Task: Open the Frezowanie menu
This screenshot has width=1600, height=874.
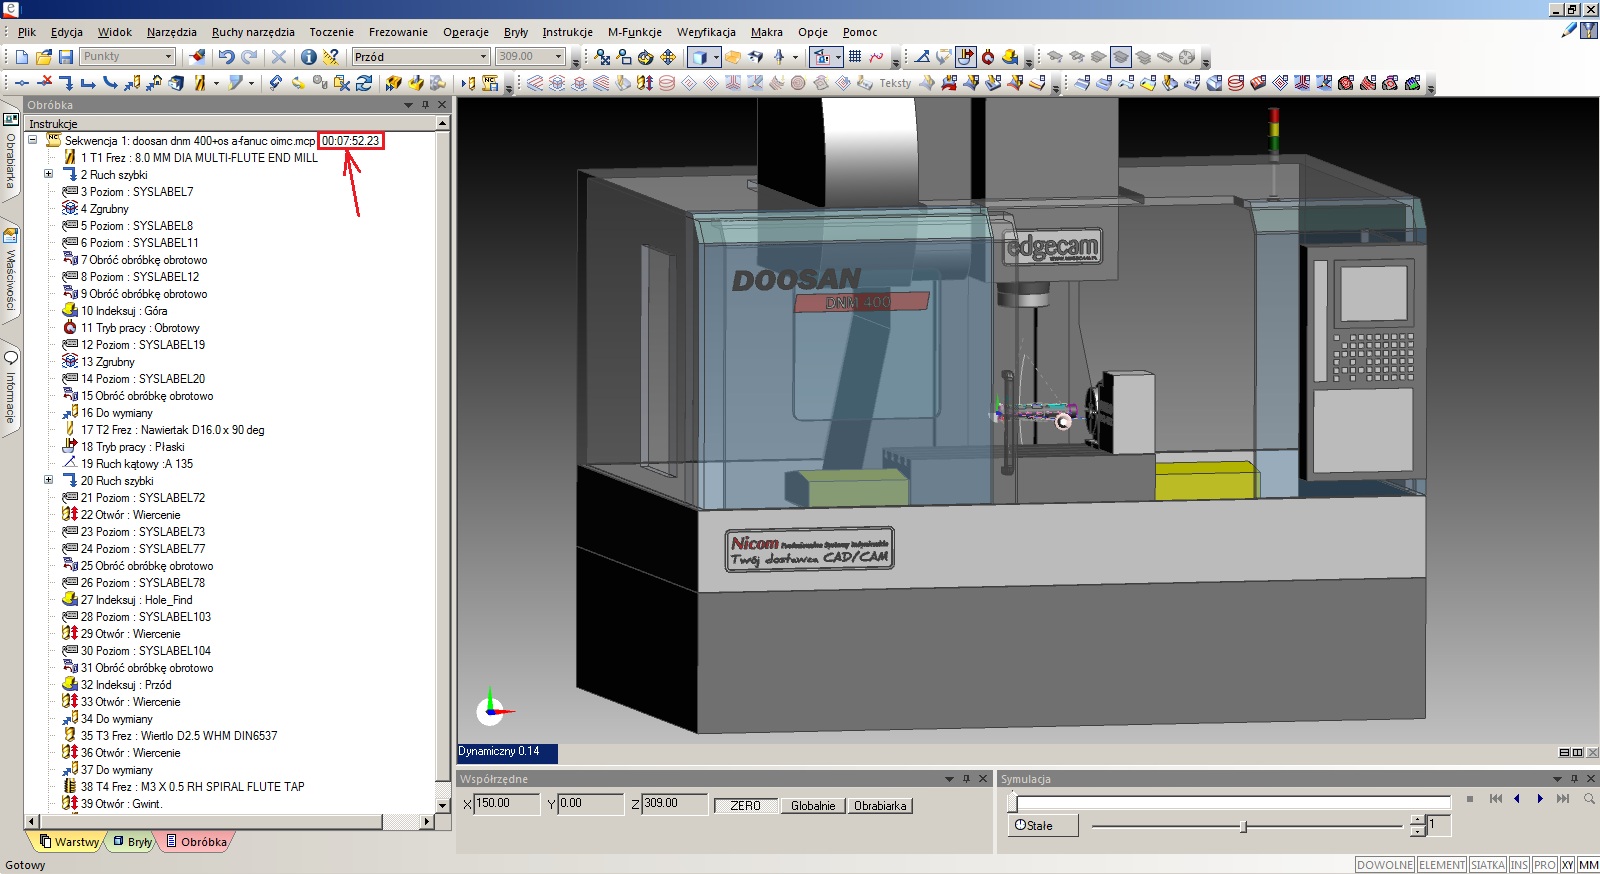Action: click(398, 32)
